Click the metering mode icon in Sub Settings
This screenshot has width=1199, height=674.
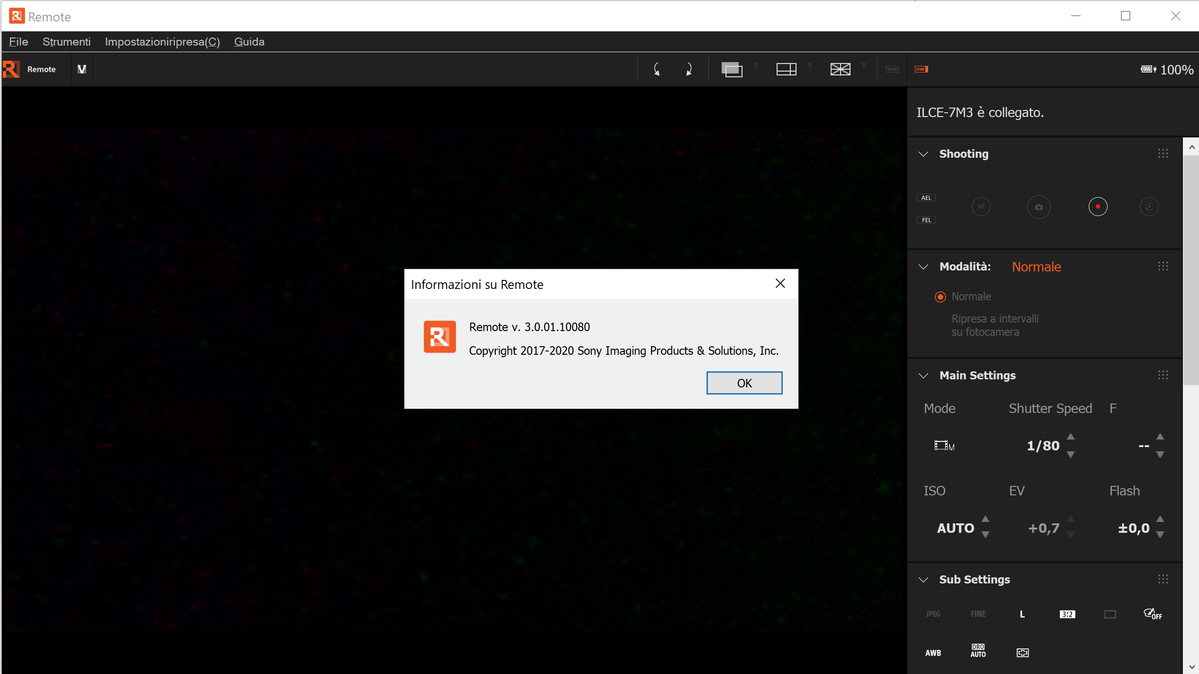pyautogui.click(x=1022, y=652)
